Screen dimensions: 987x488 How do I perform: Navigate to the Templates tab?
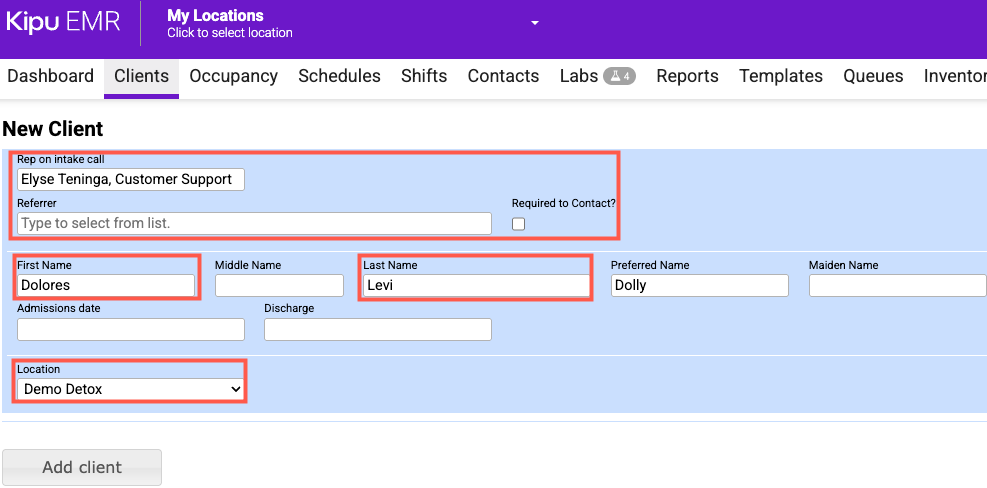(x=781, y=76)
